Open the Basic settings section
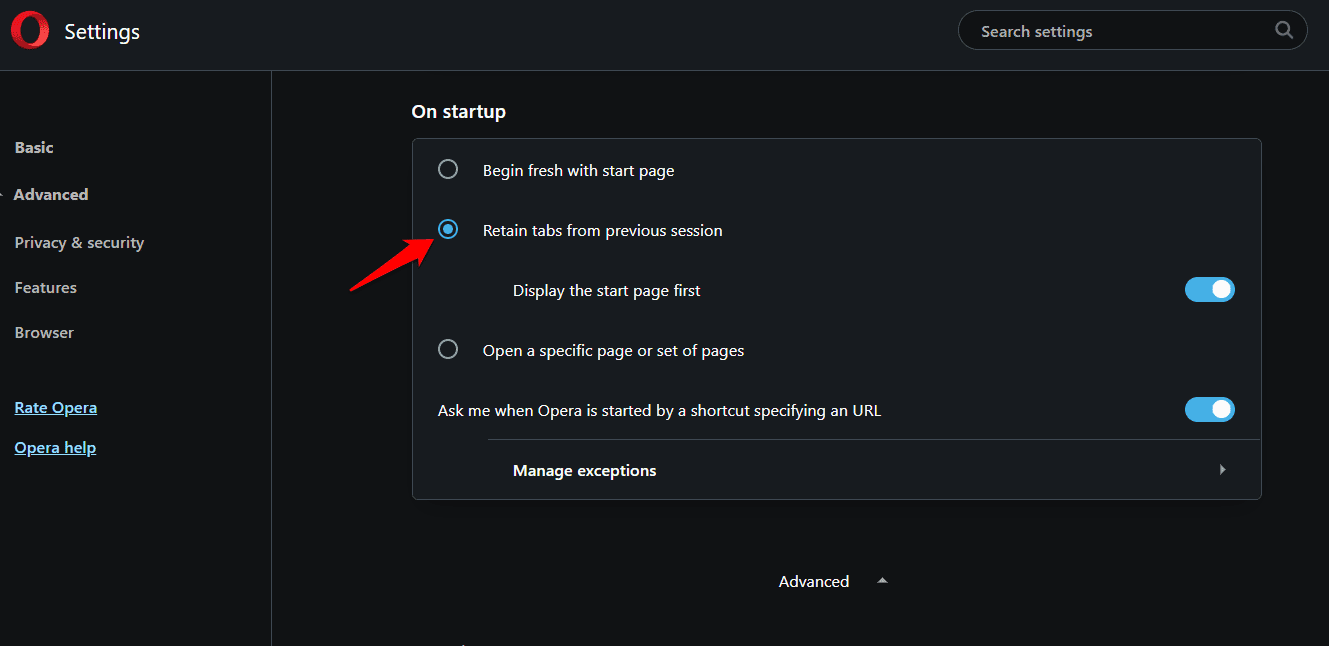Screen dimensions: 1329x646 click(x=33, y=147)
